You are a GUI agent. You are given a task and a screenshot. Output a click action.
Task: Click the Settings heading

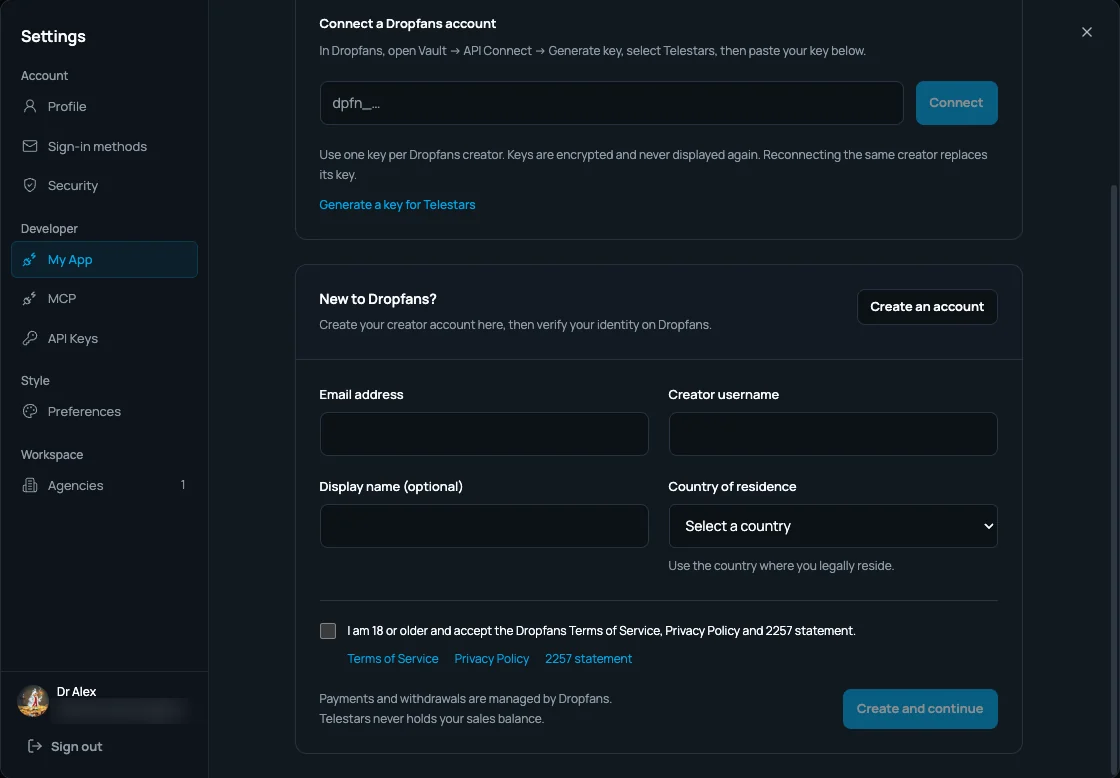pyautogui.click(x=53, y=36)
